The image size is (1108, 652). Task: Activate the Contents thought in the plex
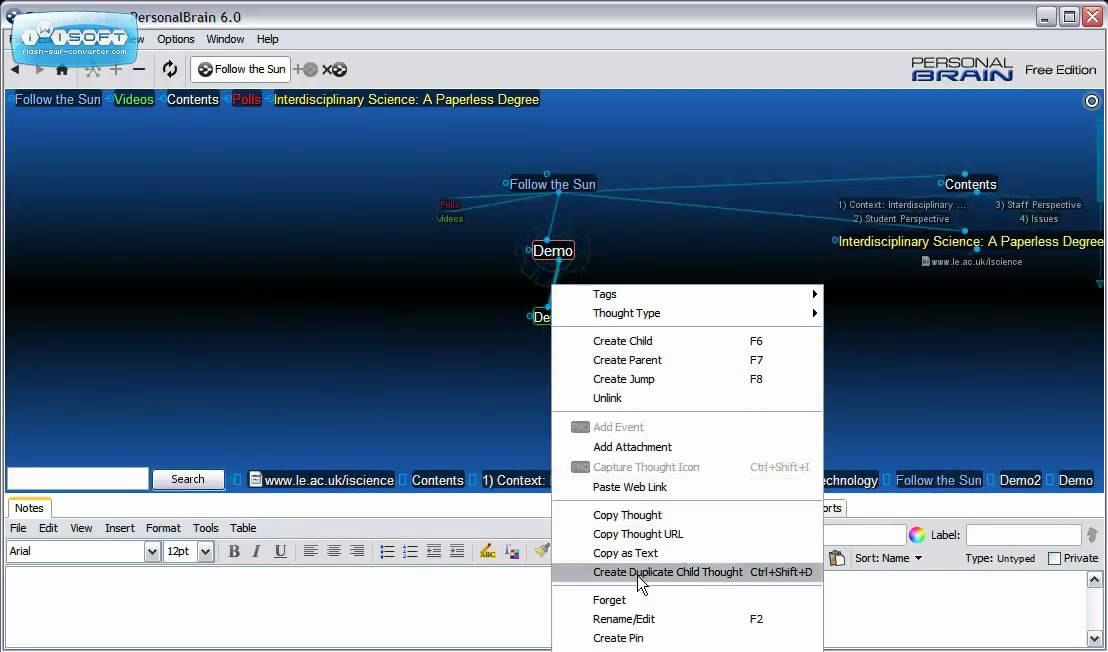click(x=970, y=184)
